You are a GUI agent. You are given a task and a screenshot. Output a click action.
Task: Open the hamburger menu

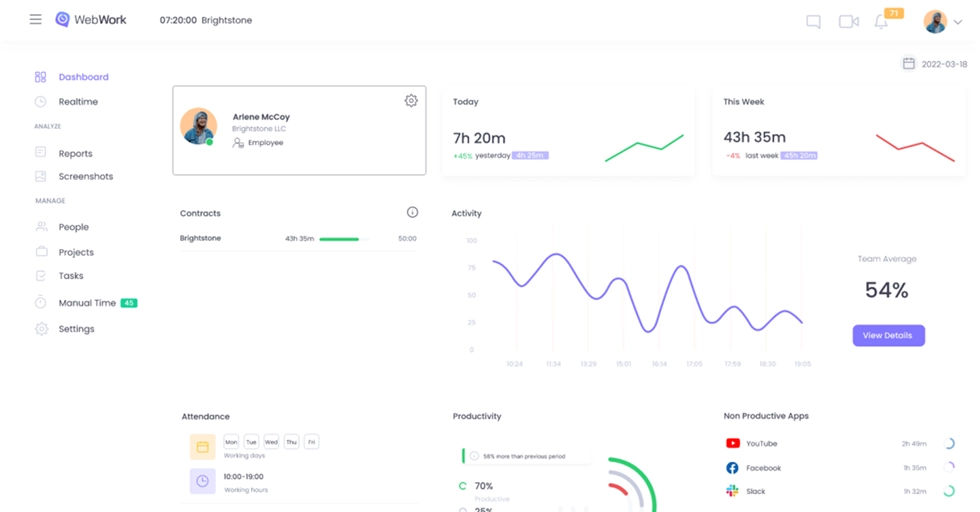(36, 19)
